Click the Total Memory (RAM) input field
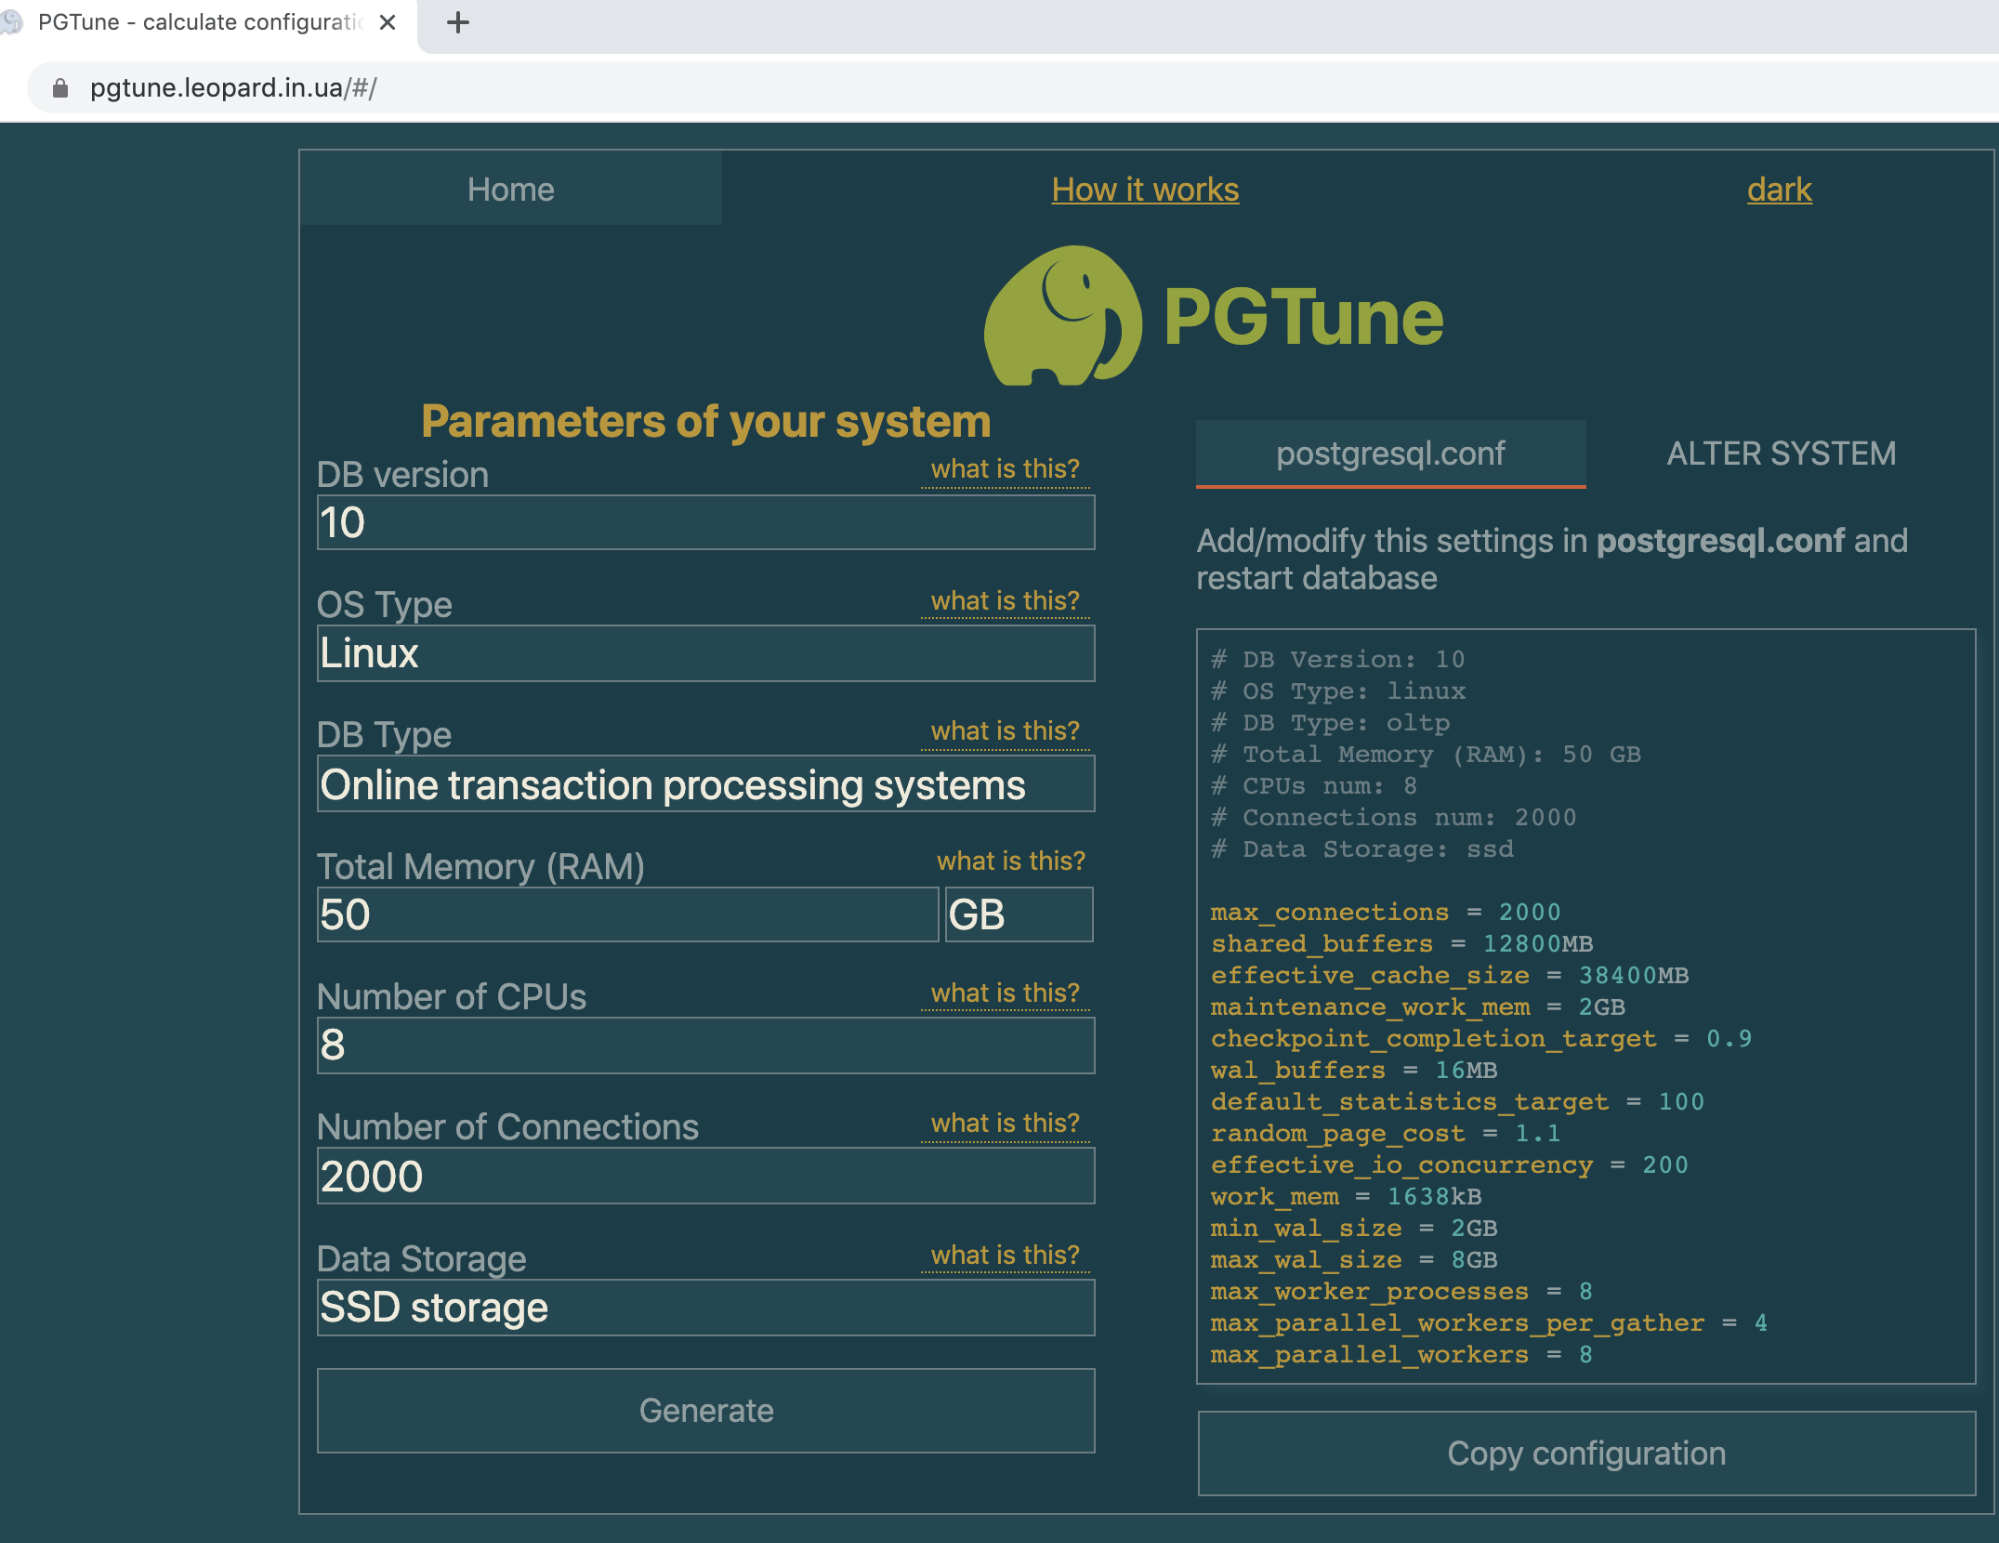The width and height of the screenshot is (1999, 1543). click(x=626, y=914)
